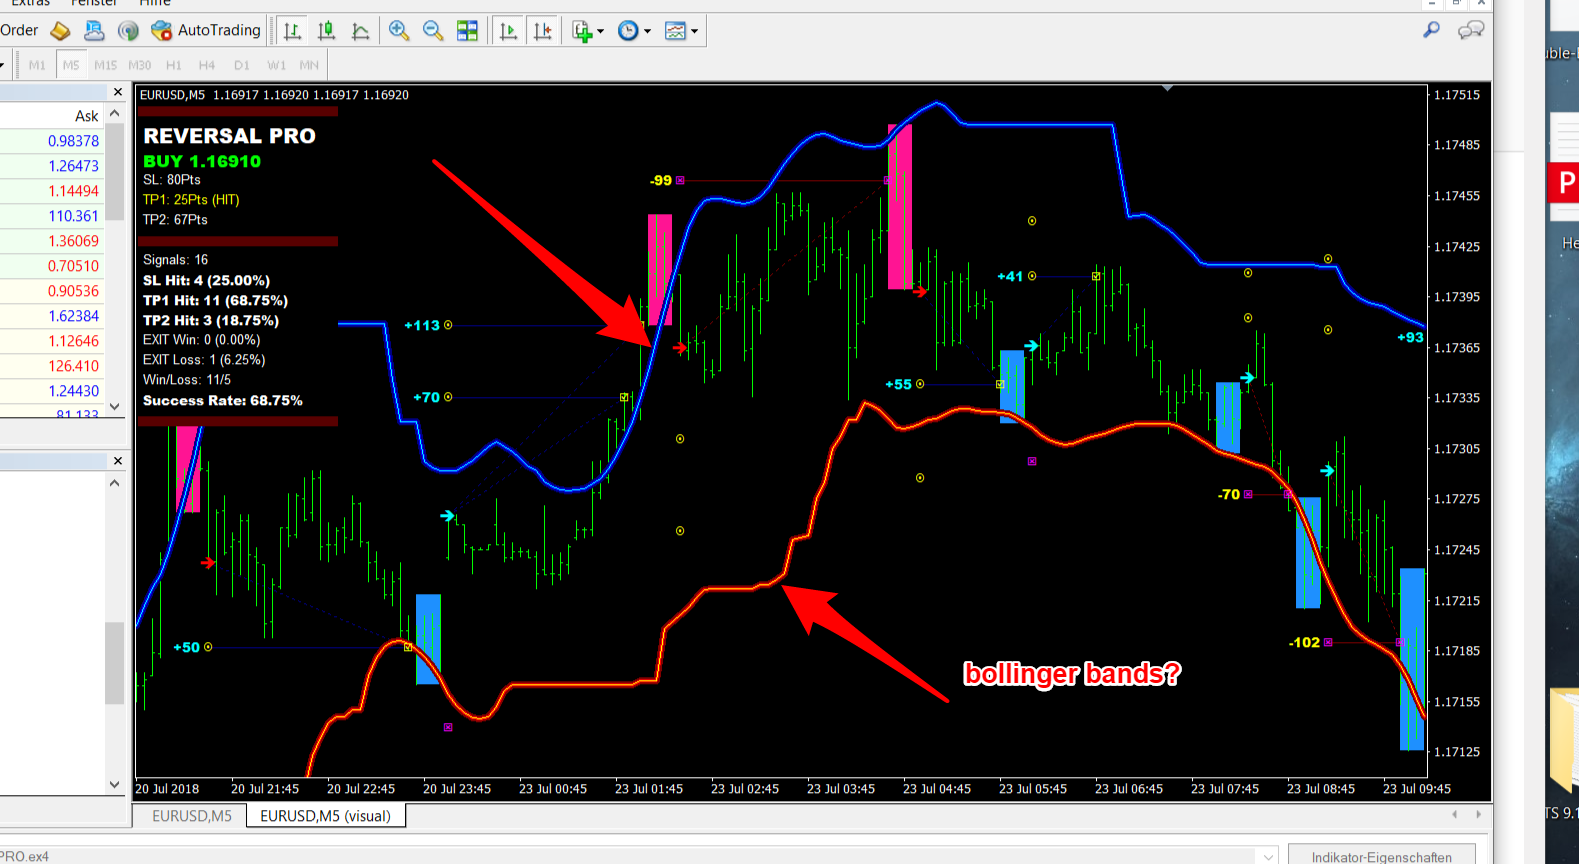This screenshot has width=1579, height=864.
Task: Click the -102 signal label on chart
Action: pos(1304,642)
